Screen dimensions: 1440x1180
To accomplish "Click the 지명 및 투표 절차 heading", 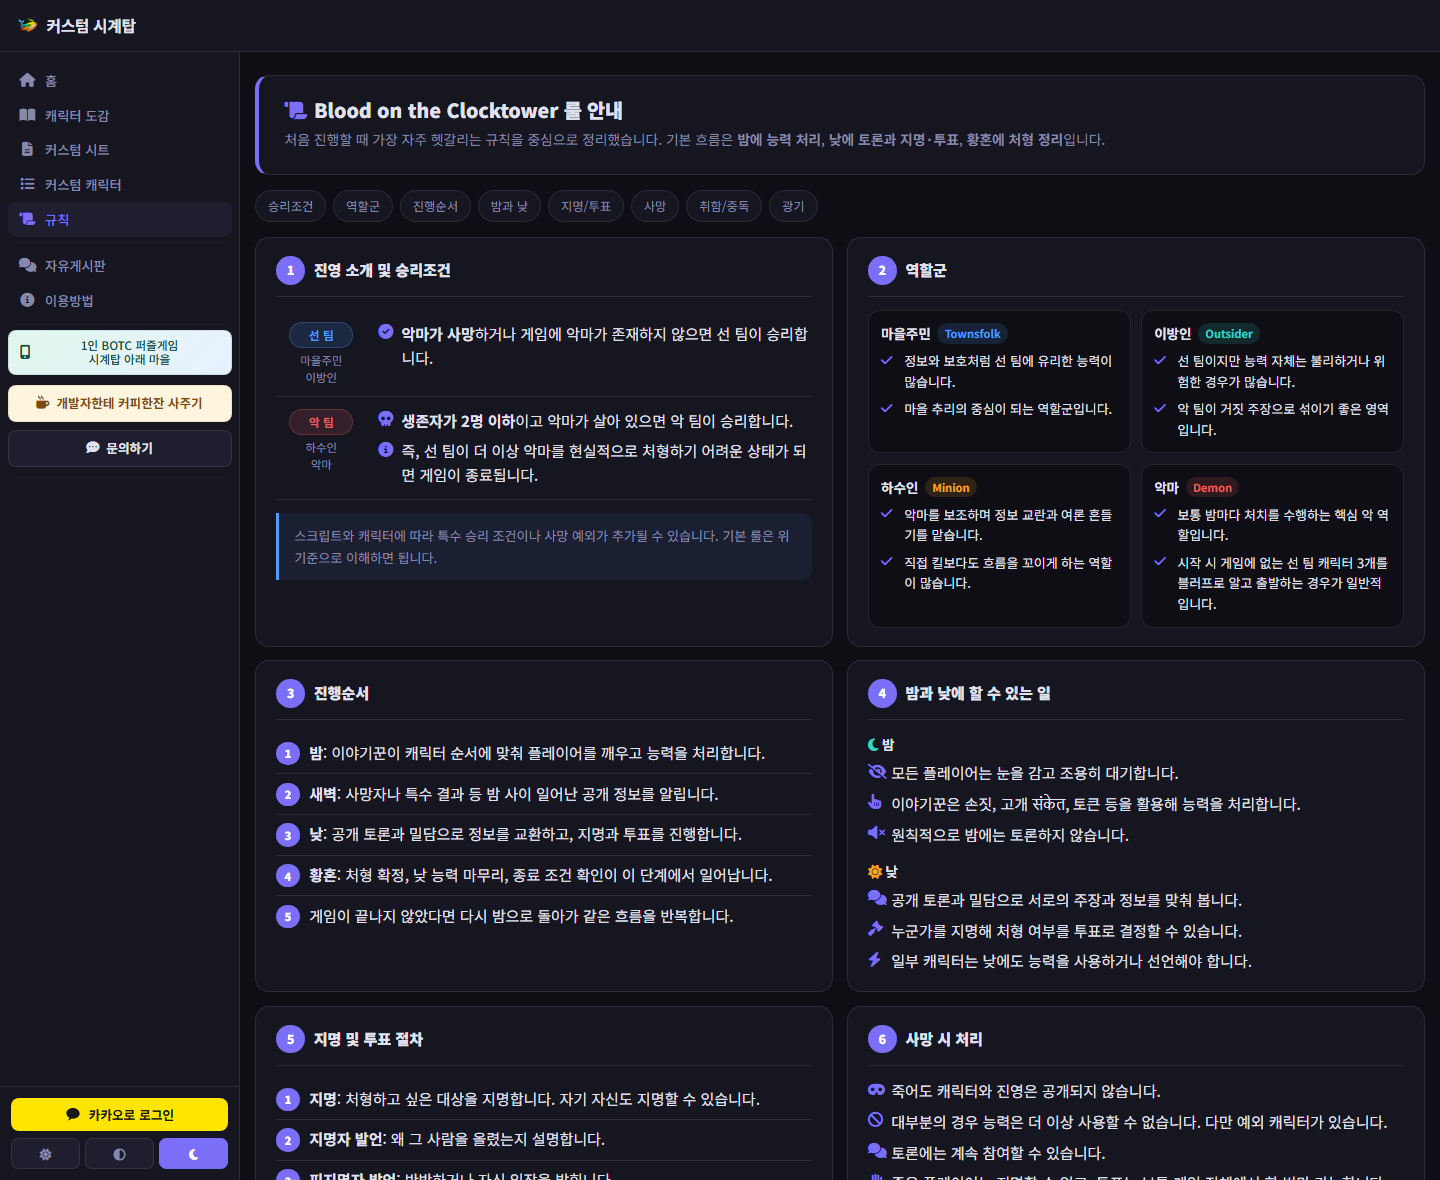I will [x=368, y=1039].
